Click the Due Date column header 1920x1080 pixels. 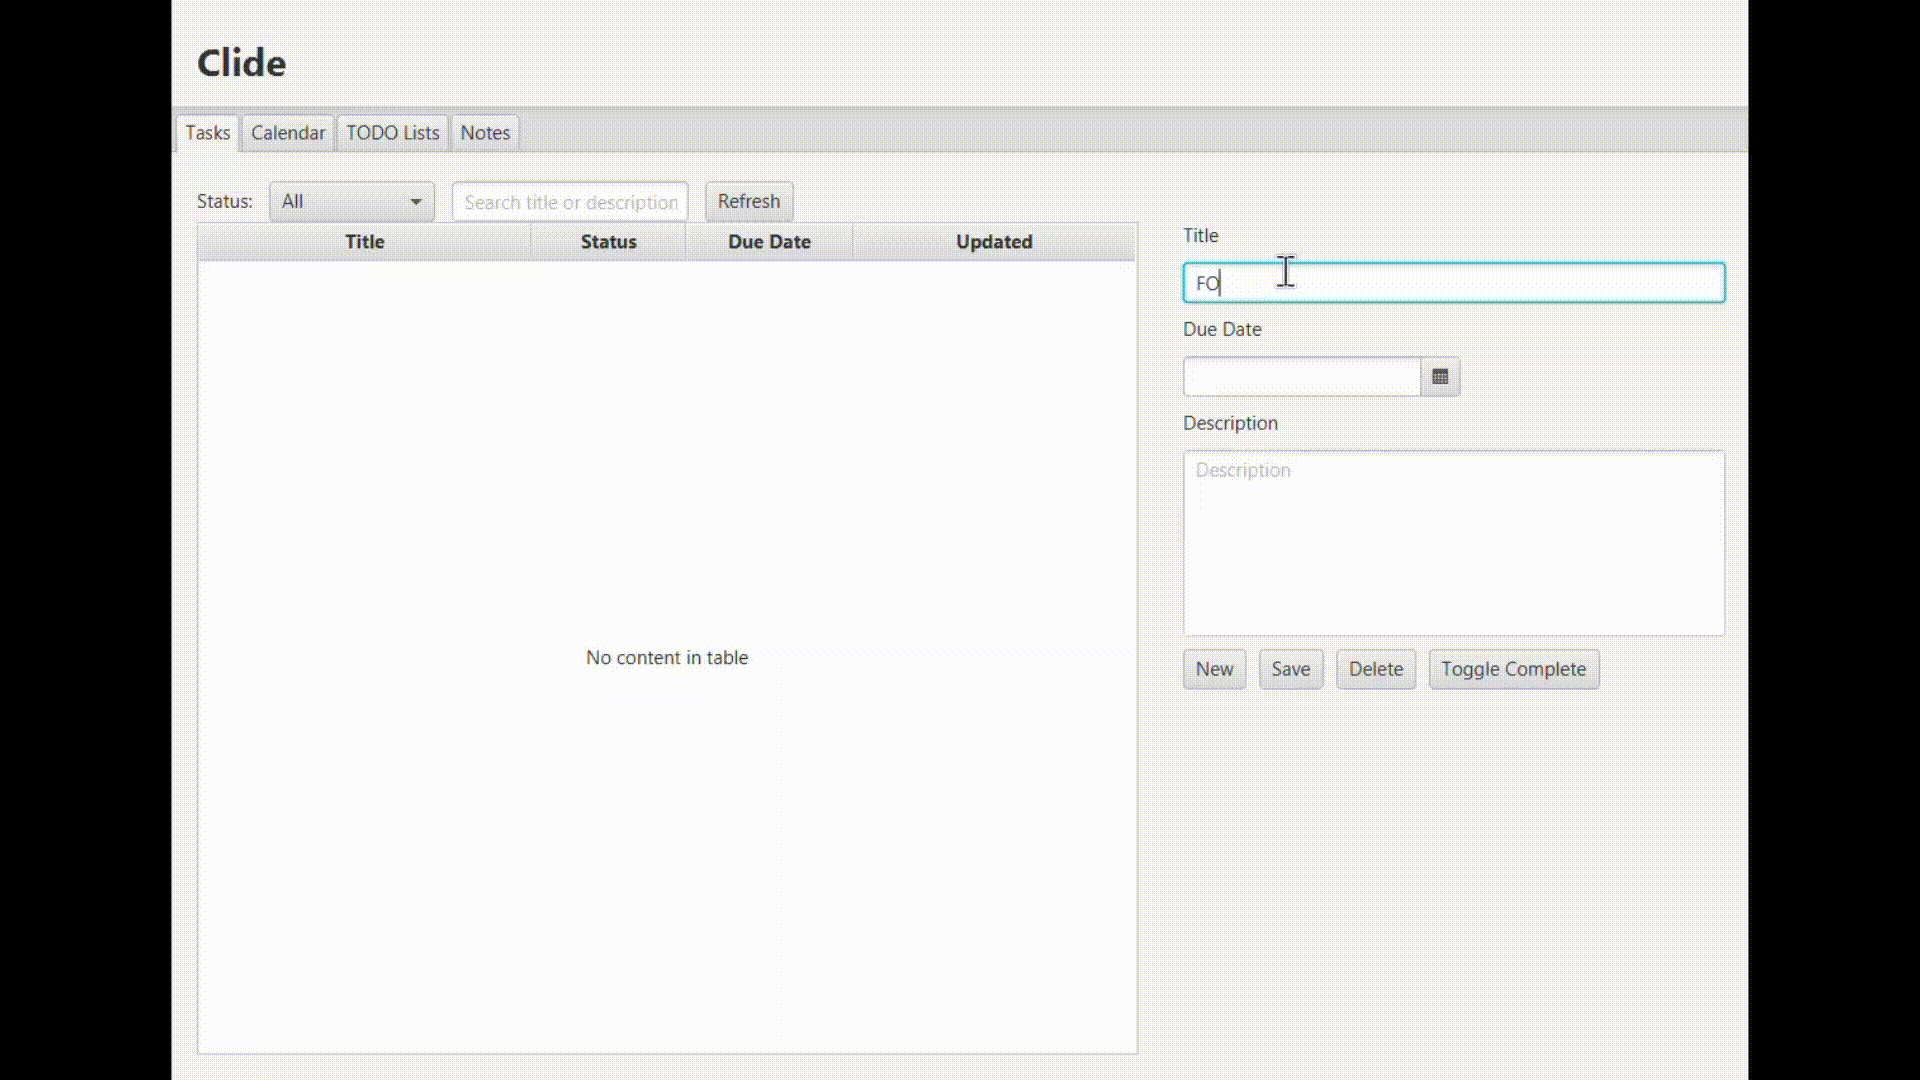[769, 241]
